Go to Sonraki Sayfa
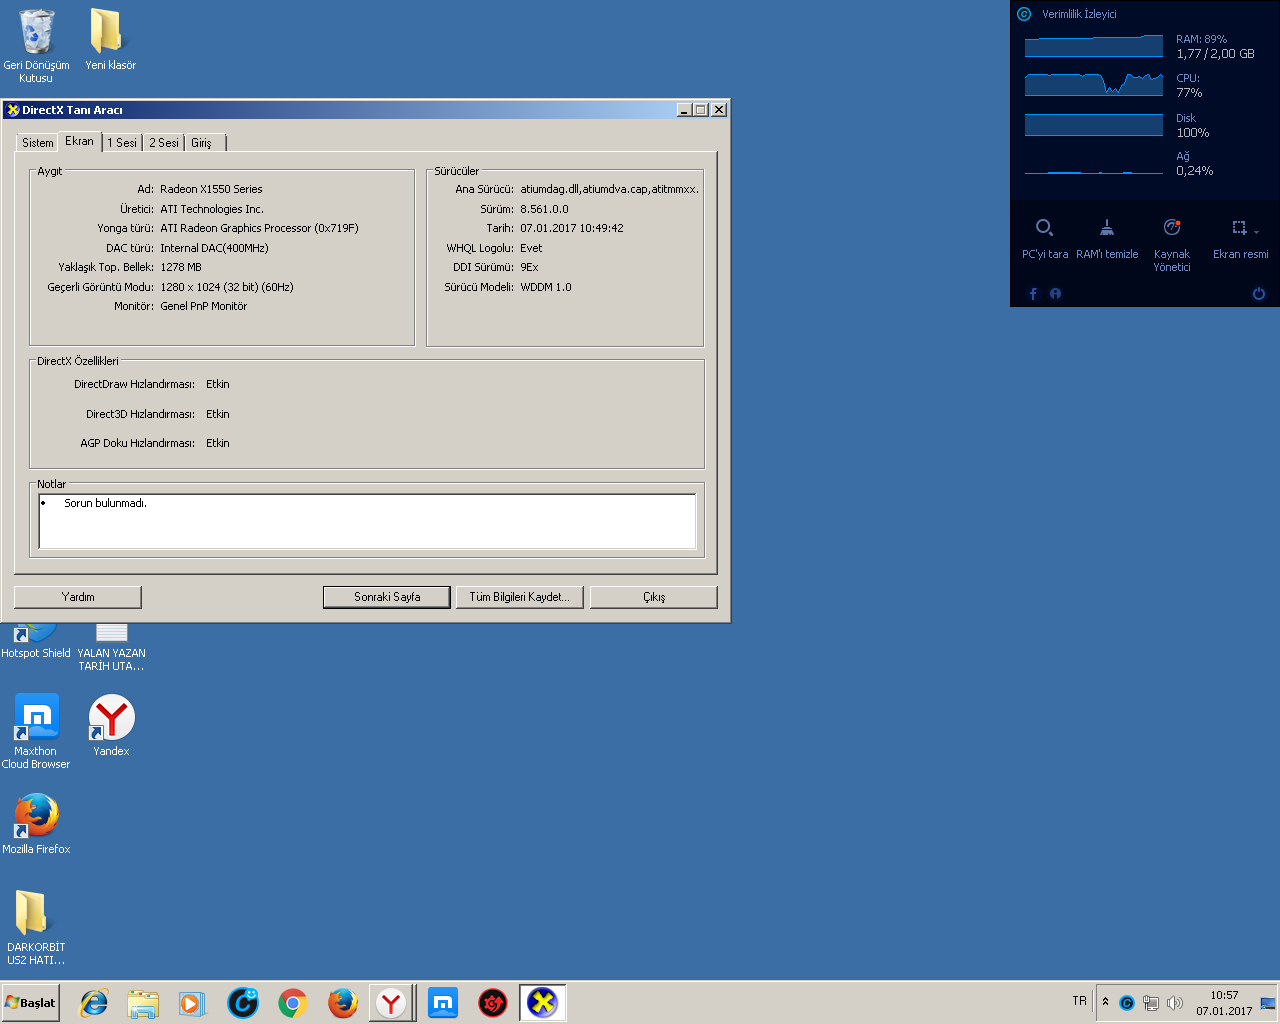 387,597
